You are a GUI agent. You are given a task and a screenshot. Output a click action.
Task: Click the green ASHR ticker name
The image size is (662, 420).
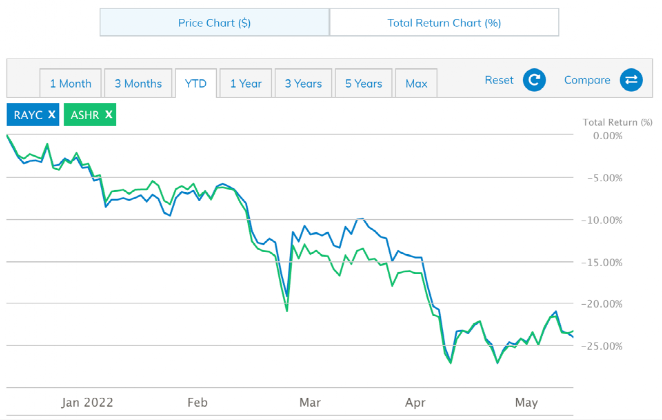84,115
